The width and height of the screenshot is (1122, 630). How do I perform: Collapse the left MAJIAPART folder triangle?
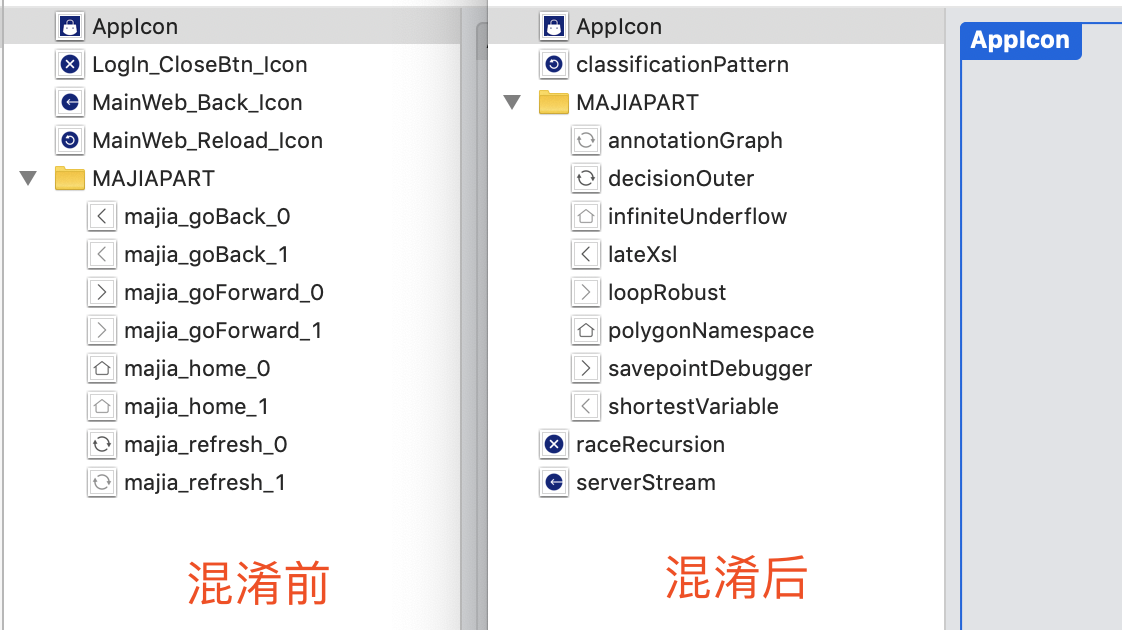(x=28, y=179)
